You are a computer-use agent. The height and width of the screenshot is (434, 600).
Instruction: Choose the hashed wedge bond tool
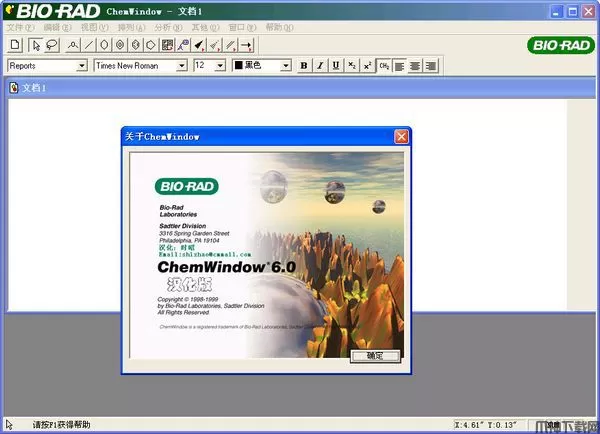215,45
